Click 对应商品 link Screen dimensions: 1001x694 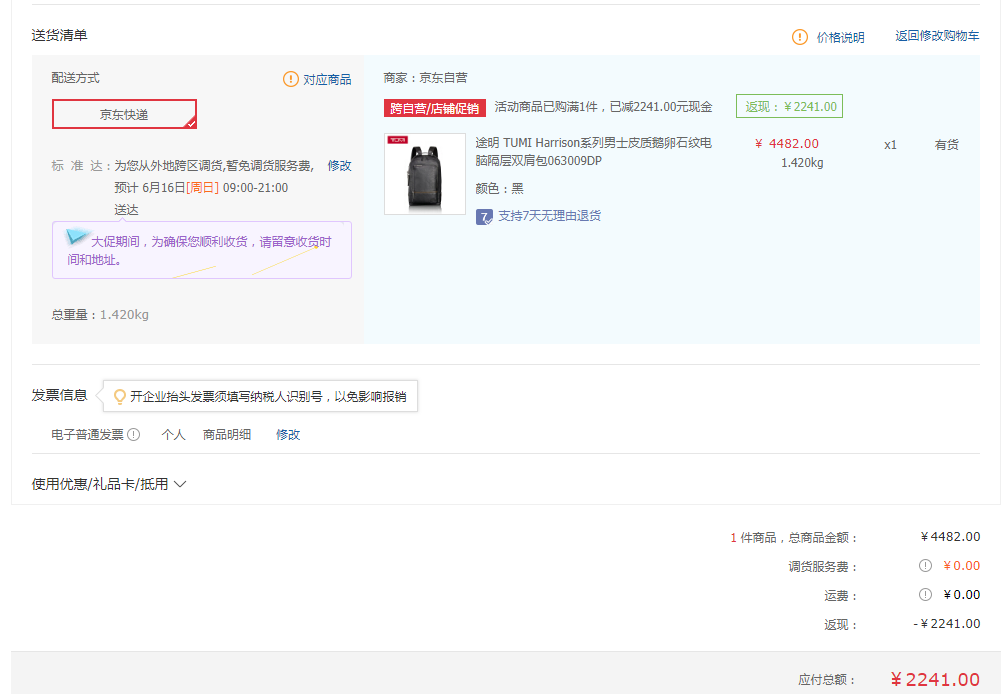click(327, 79)
